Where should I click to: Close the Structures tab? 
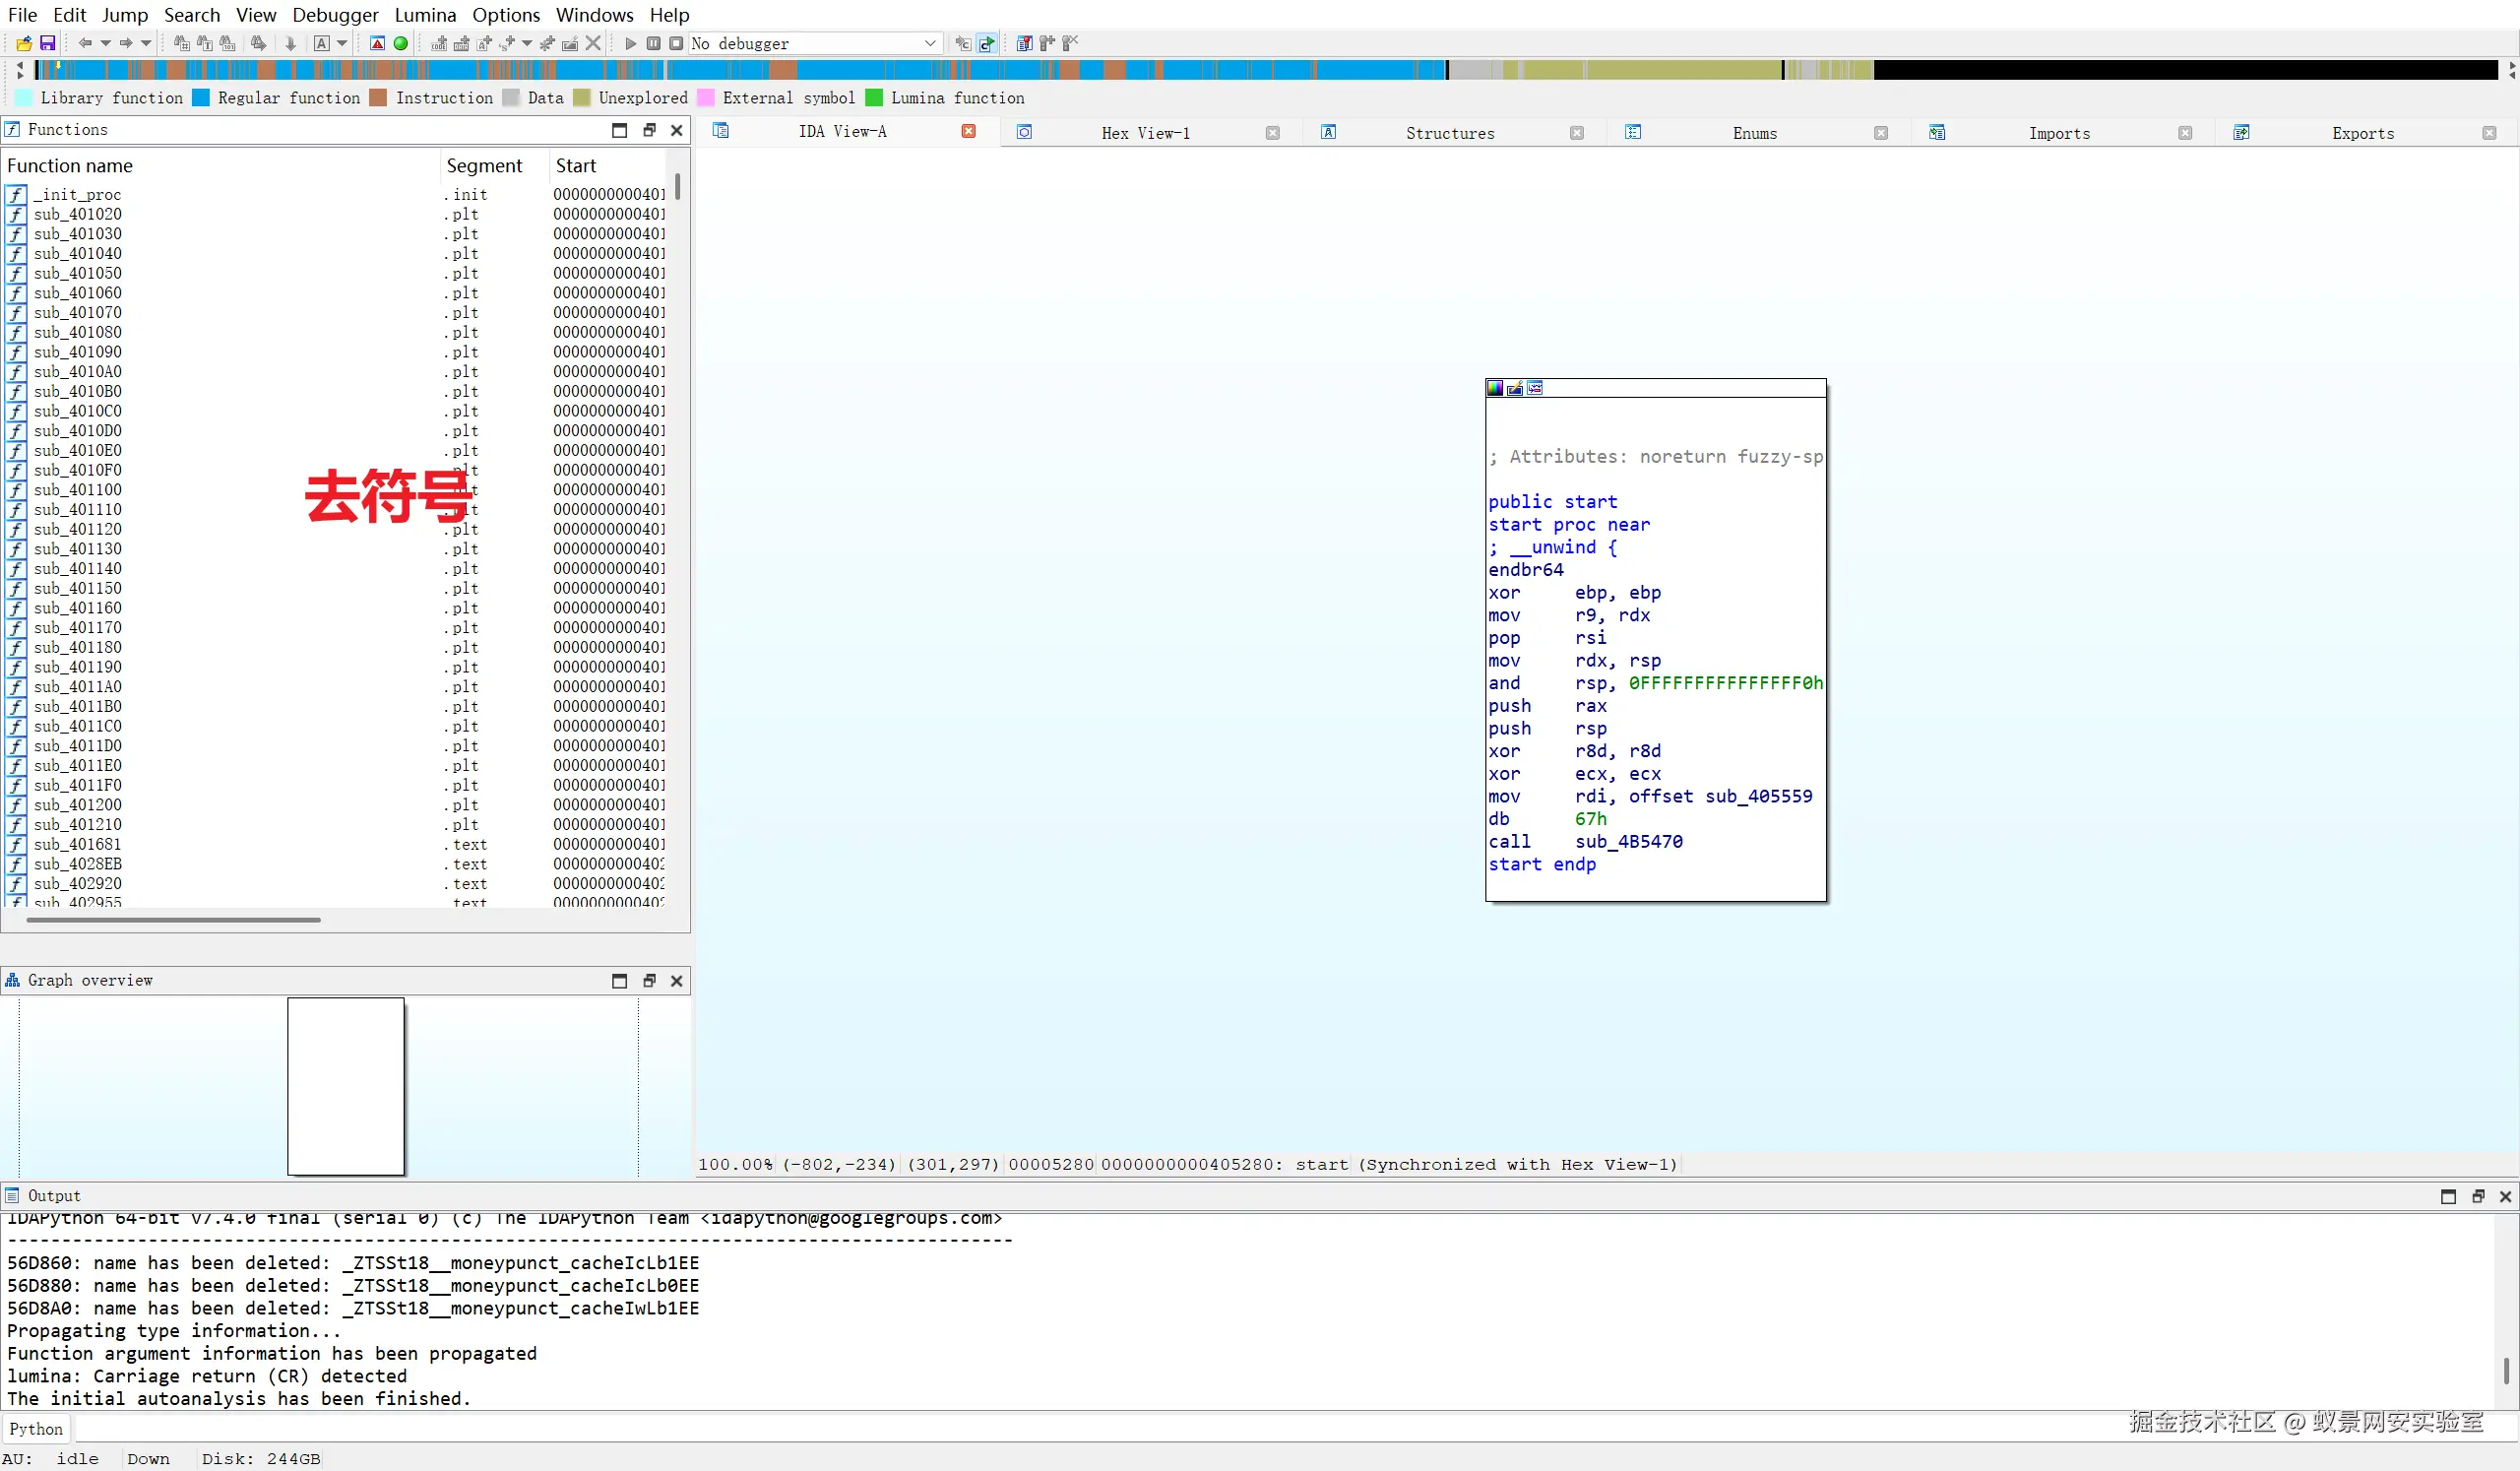coord(1576,133)
